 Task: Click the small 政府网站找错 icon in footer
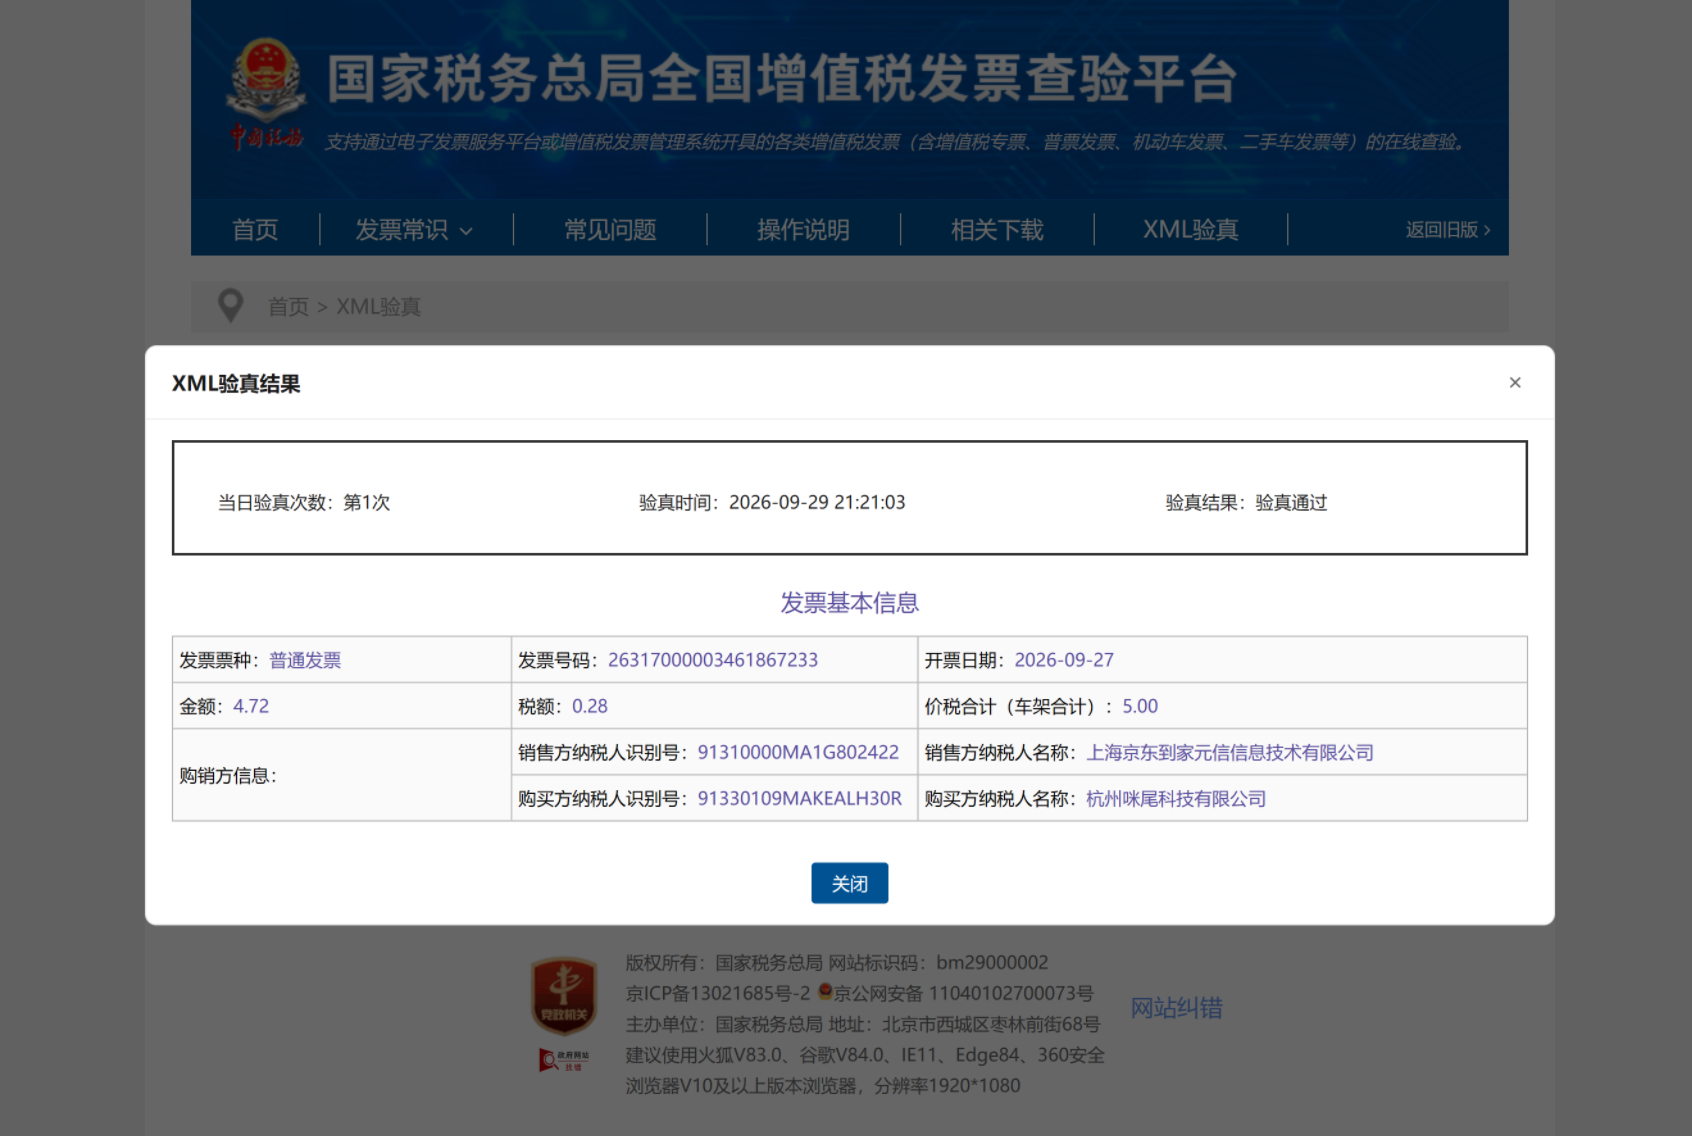[x=564, y=1060]
